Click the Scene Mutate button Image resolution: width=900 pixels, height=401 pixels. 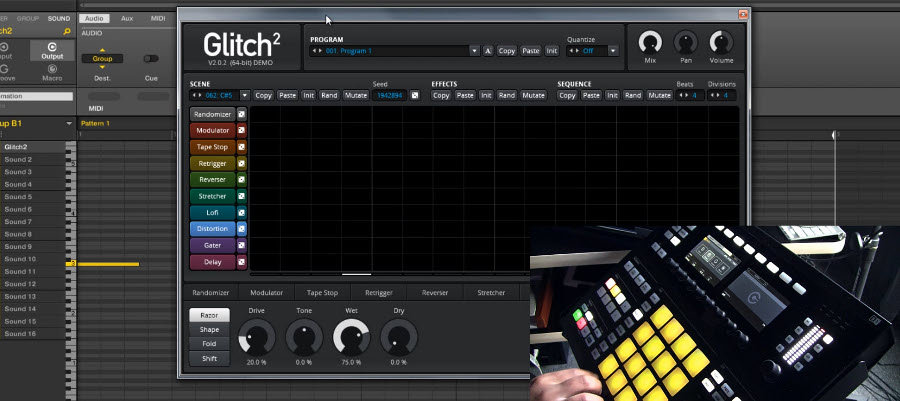(355, 95)
